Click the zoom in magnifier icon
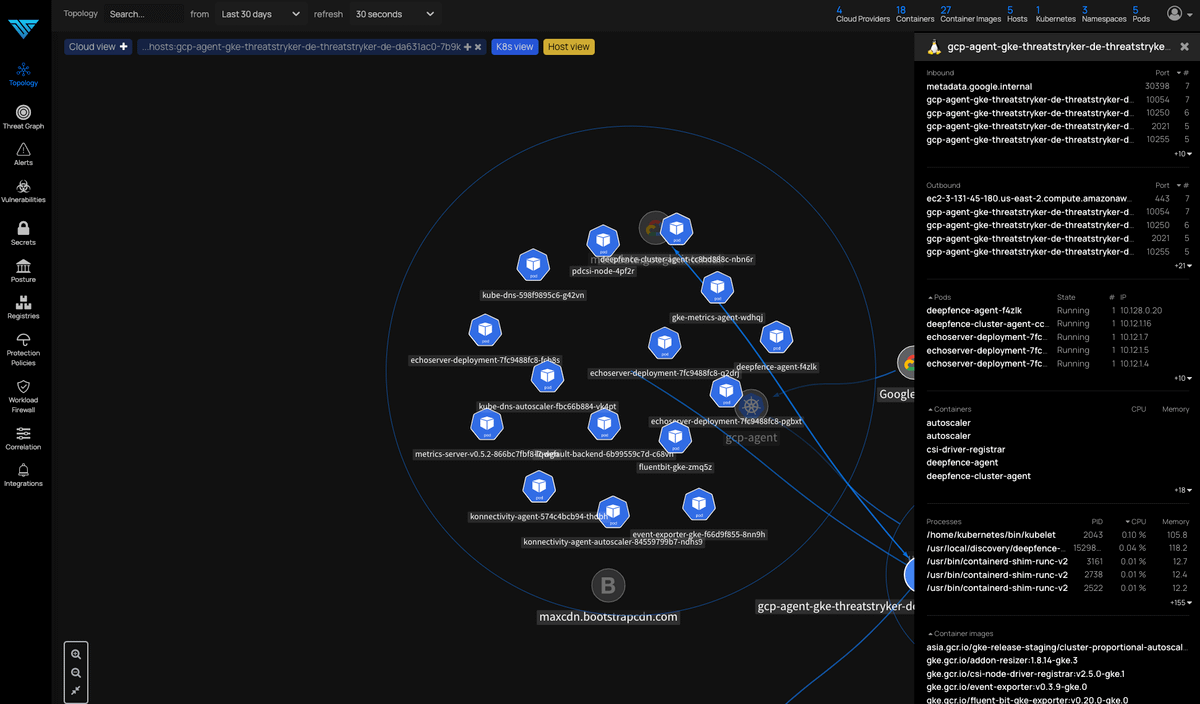This screenshot has width=1200, height=704. coord(76,654)
